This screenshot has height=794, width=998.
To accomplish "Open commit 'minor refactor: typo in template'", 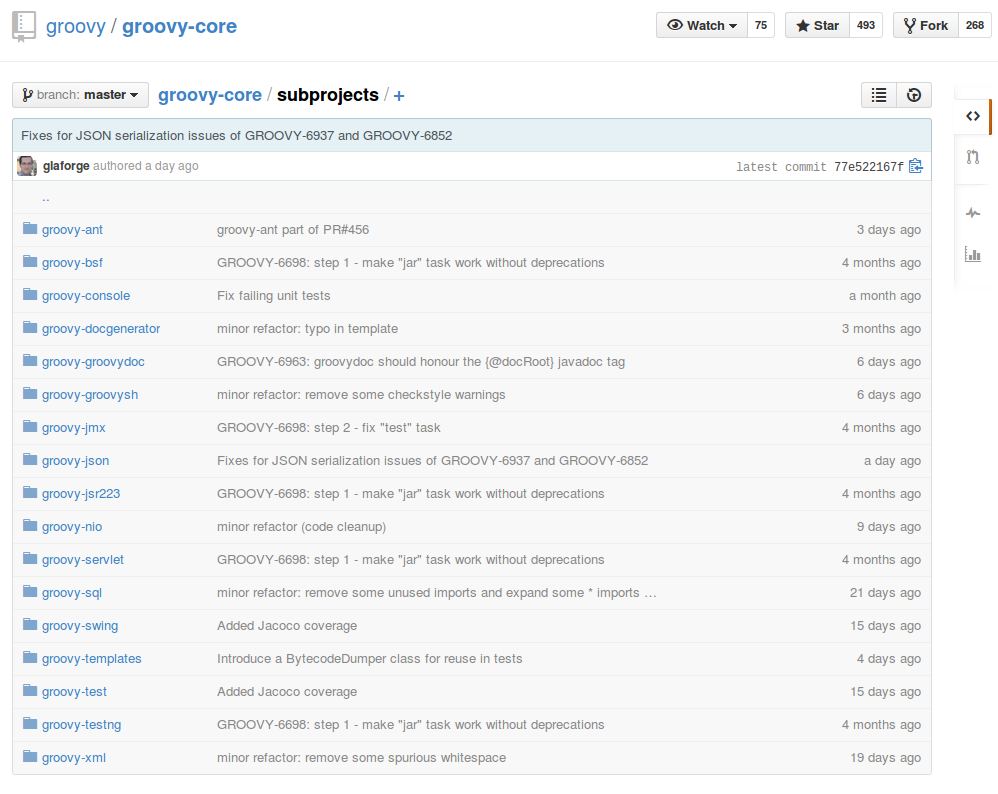I will pyautogui.click(x=307, y=329).
